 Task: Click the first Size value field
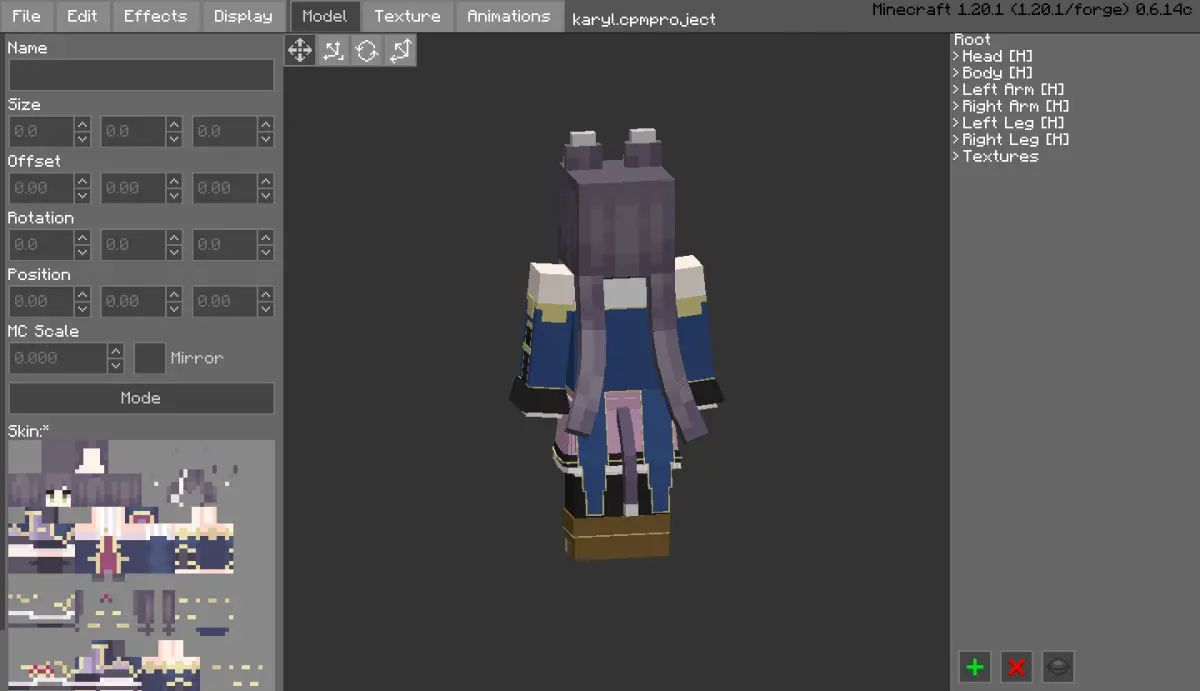41,131
